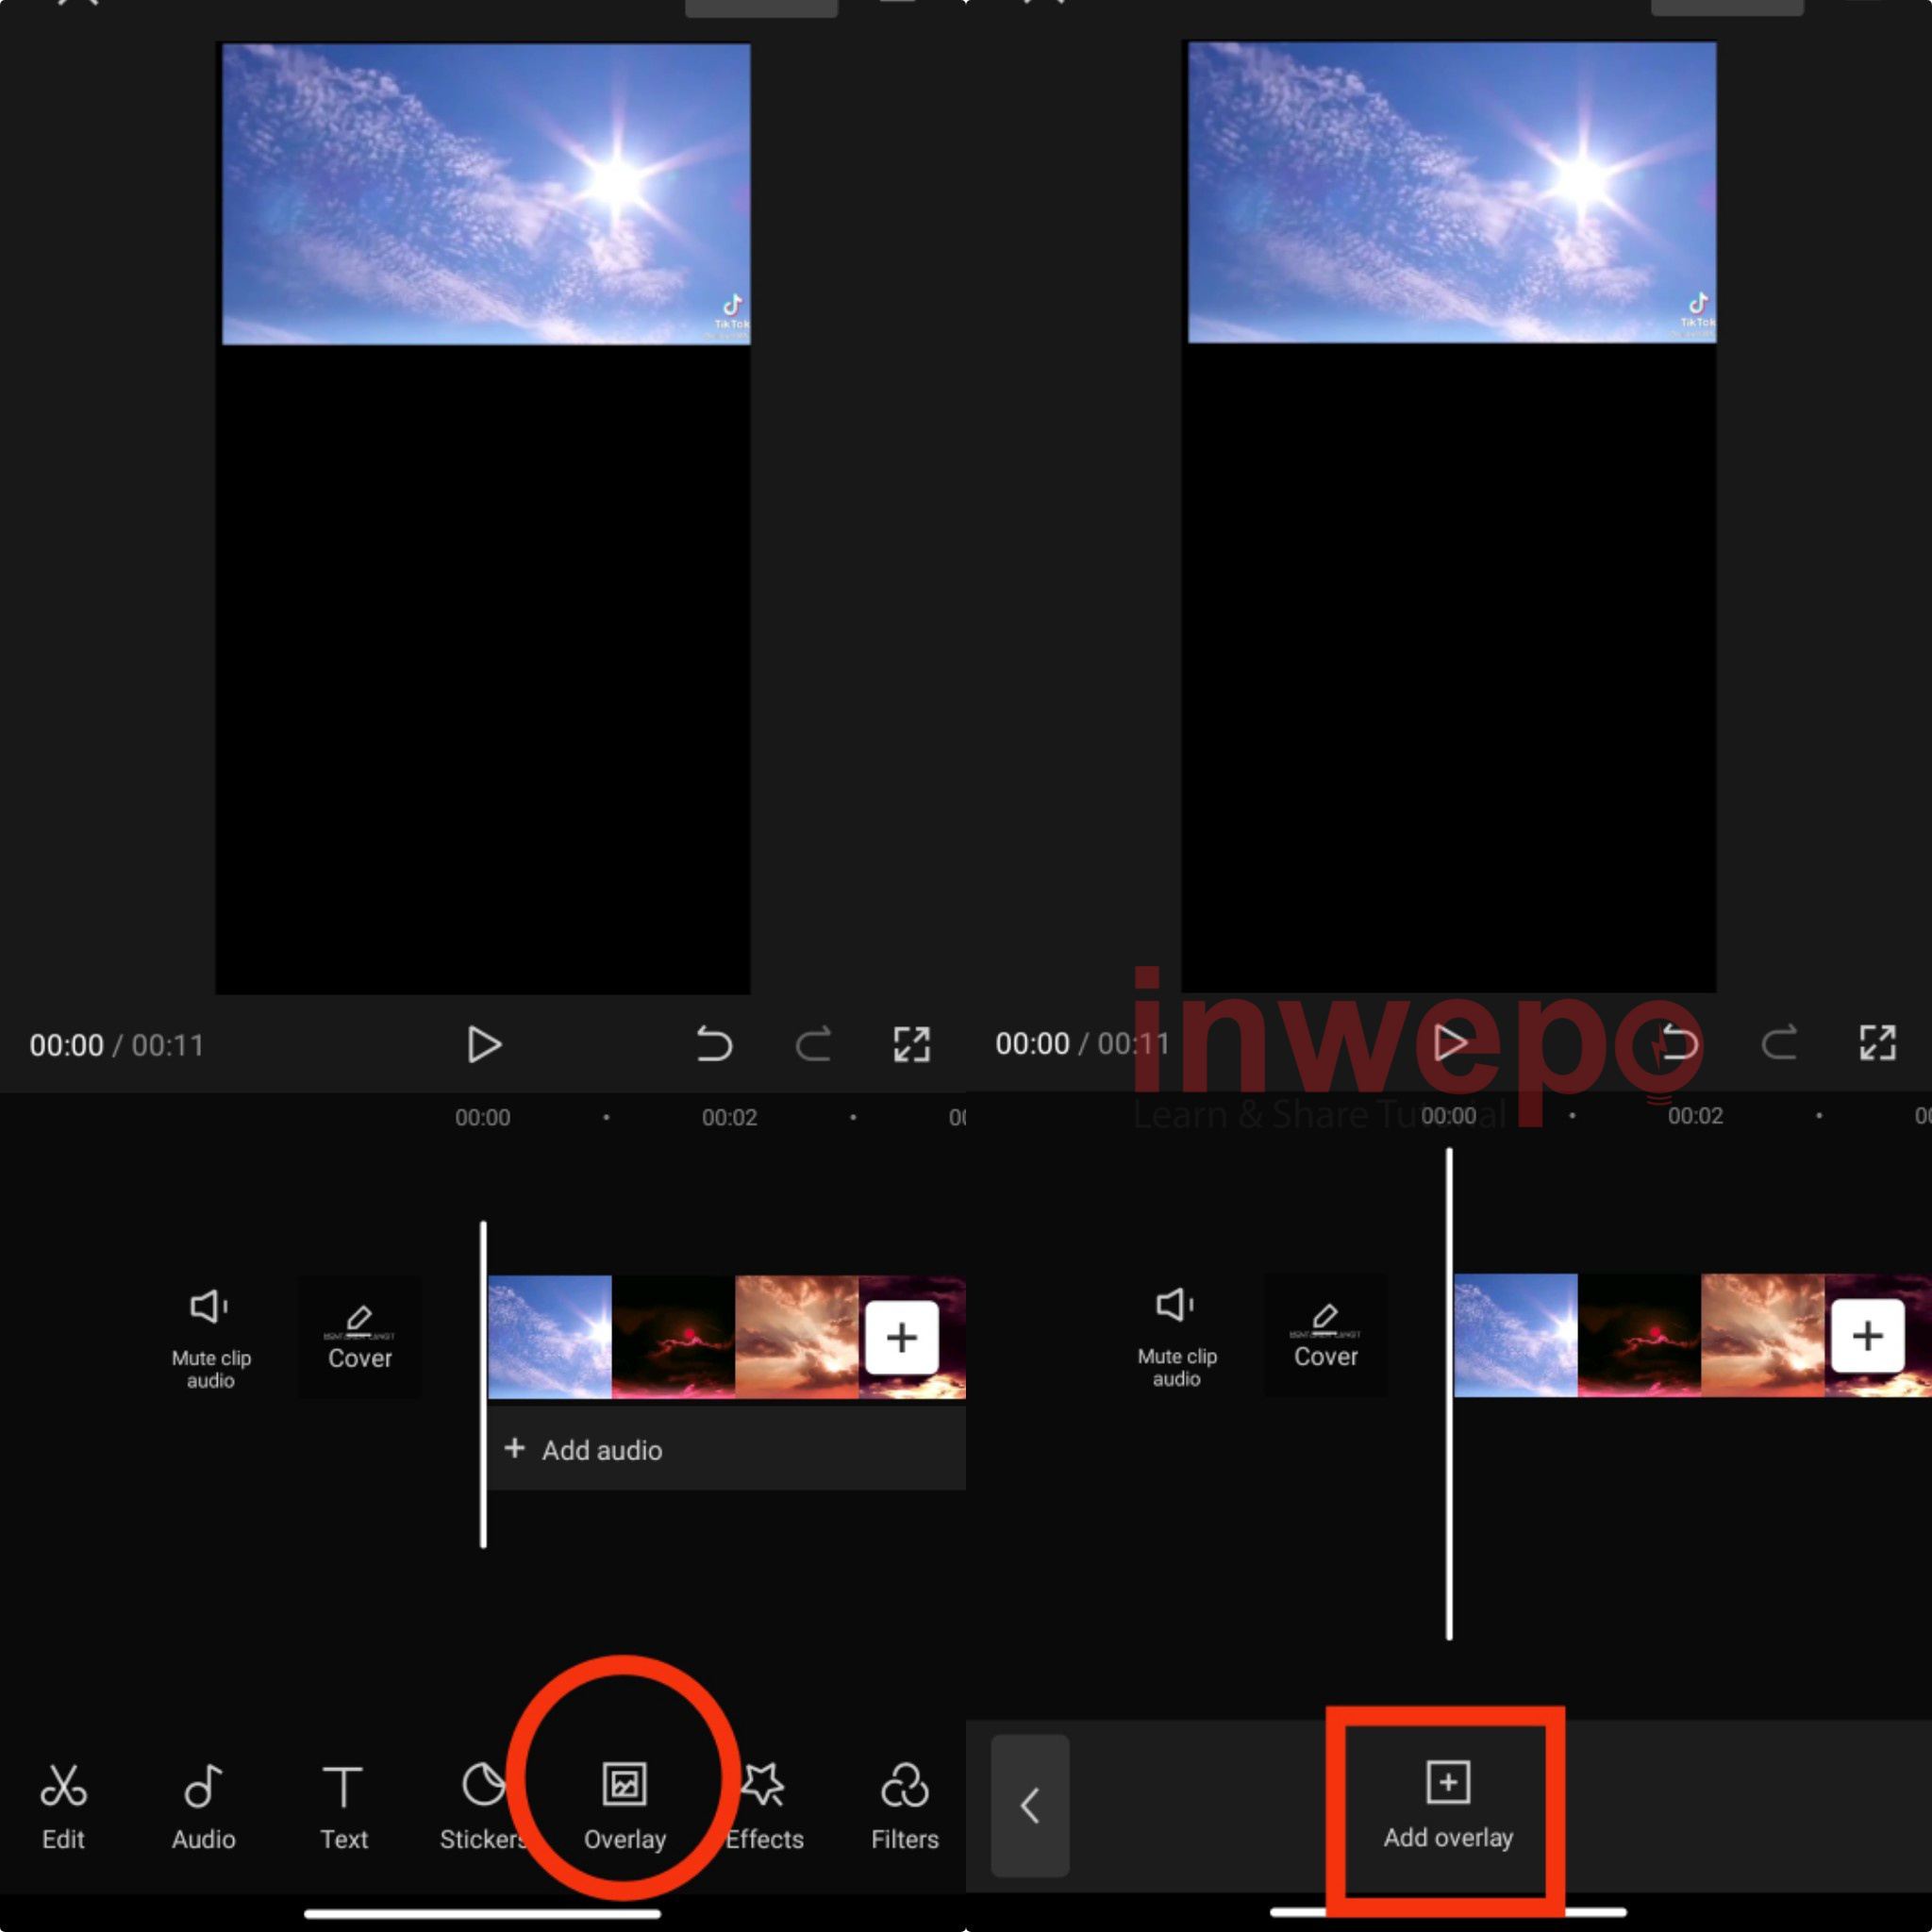Screen dimensions: 1932x1932
Task: Undo the last edit action
Action: (x=715, y=1044)
